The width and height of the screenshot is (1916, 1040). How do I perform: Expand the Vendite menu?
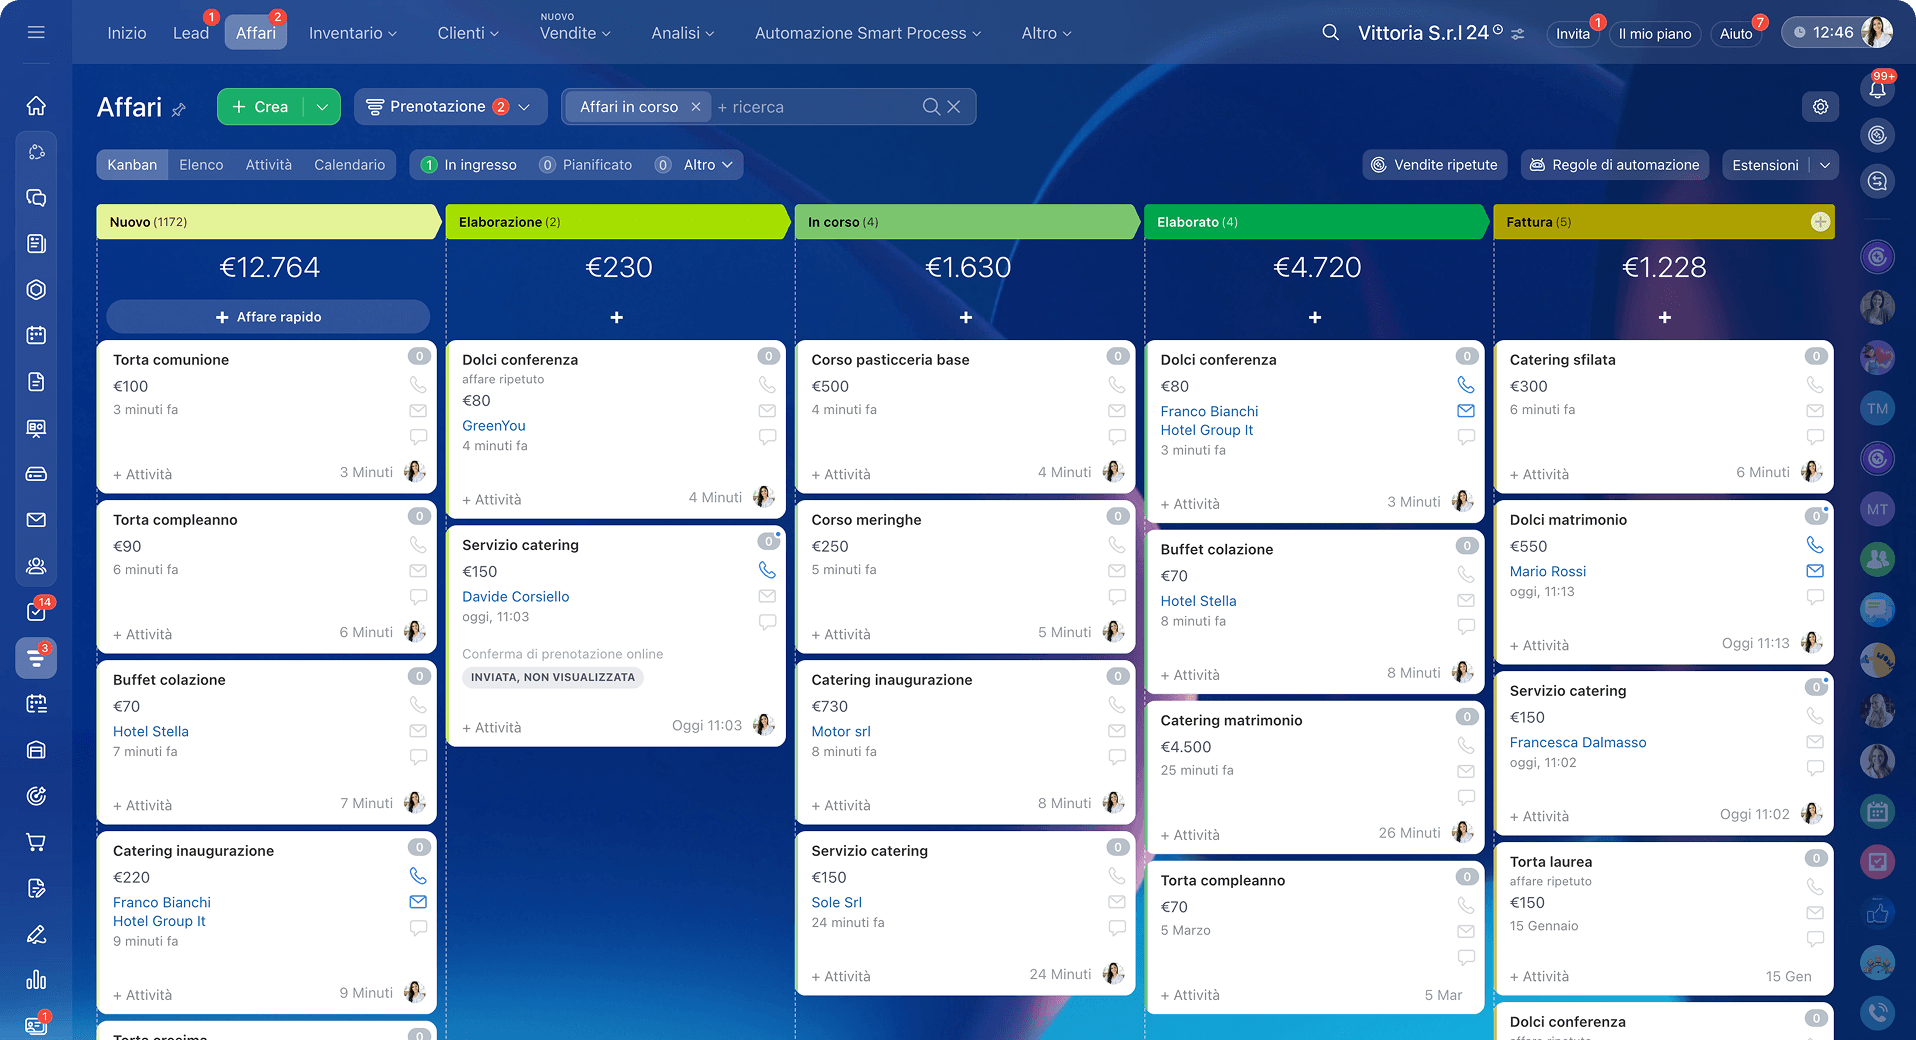pos(575,33)
